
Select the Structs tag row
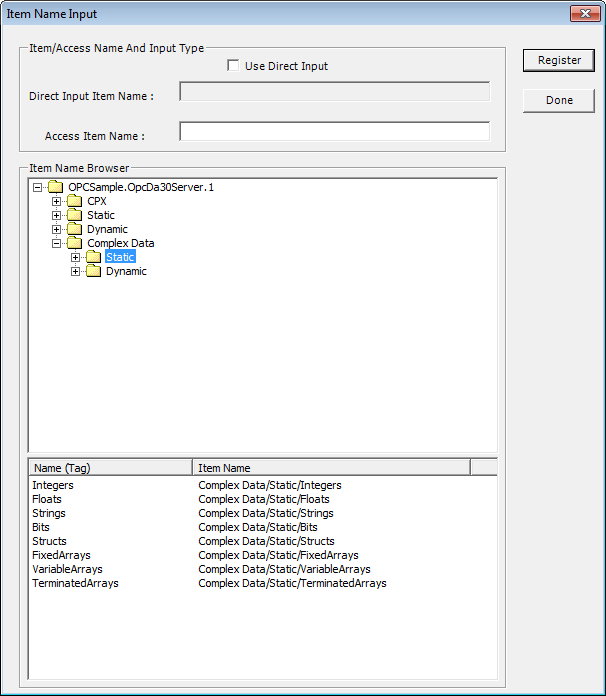pyautogui.click(x=50, y=541)
